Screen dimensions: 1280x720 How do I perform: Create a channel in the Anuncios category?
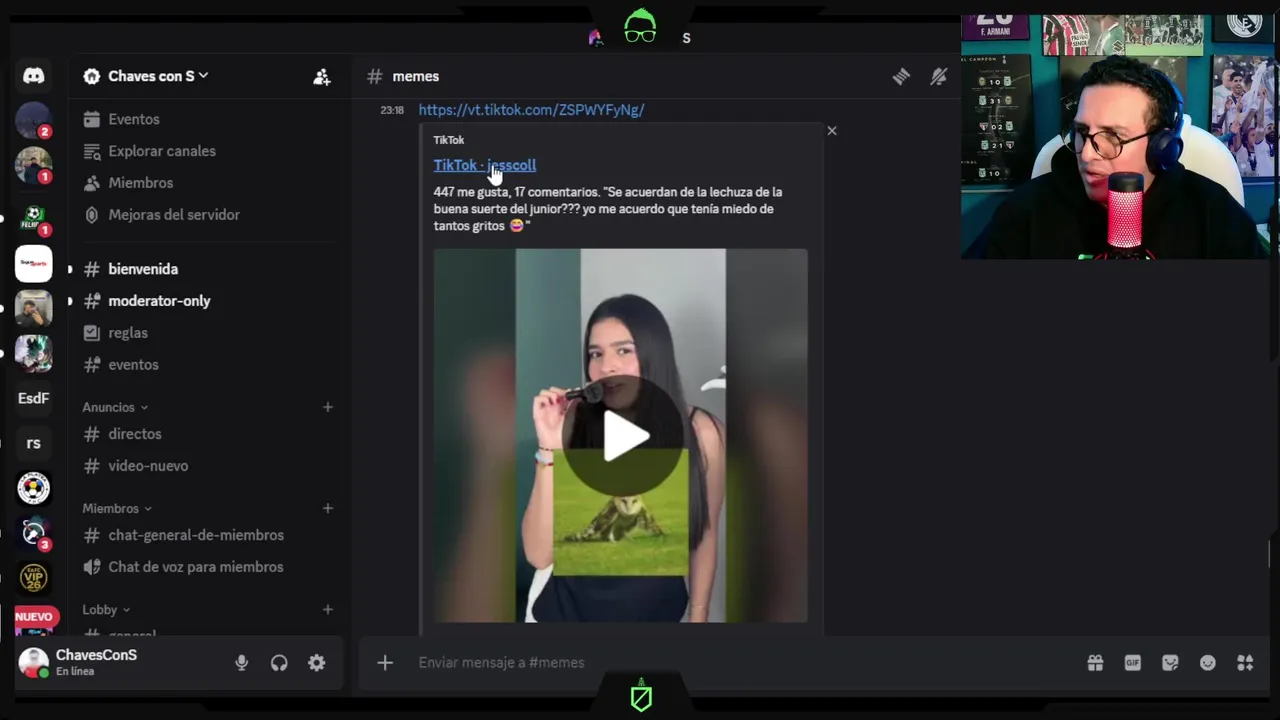pos(327,407)
